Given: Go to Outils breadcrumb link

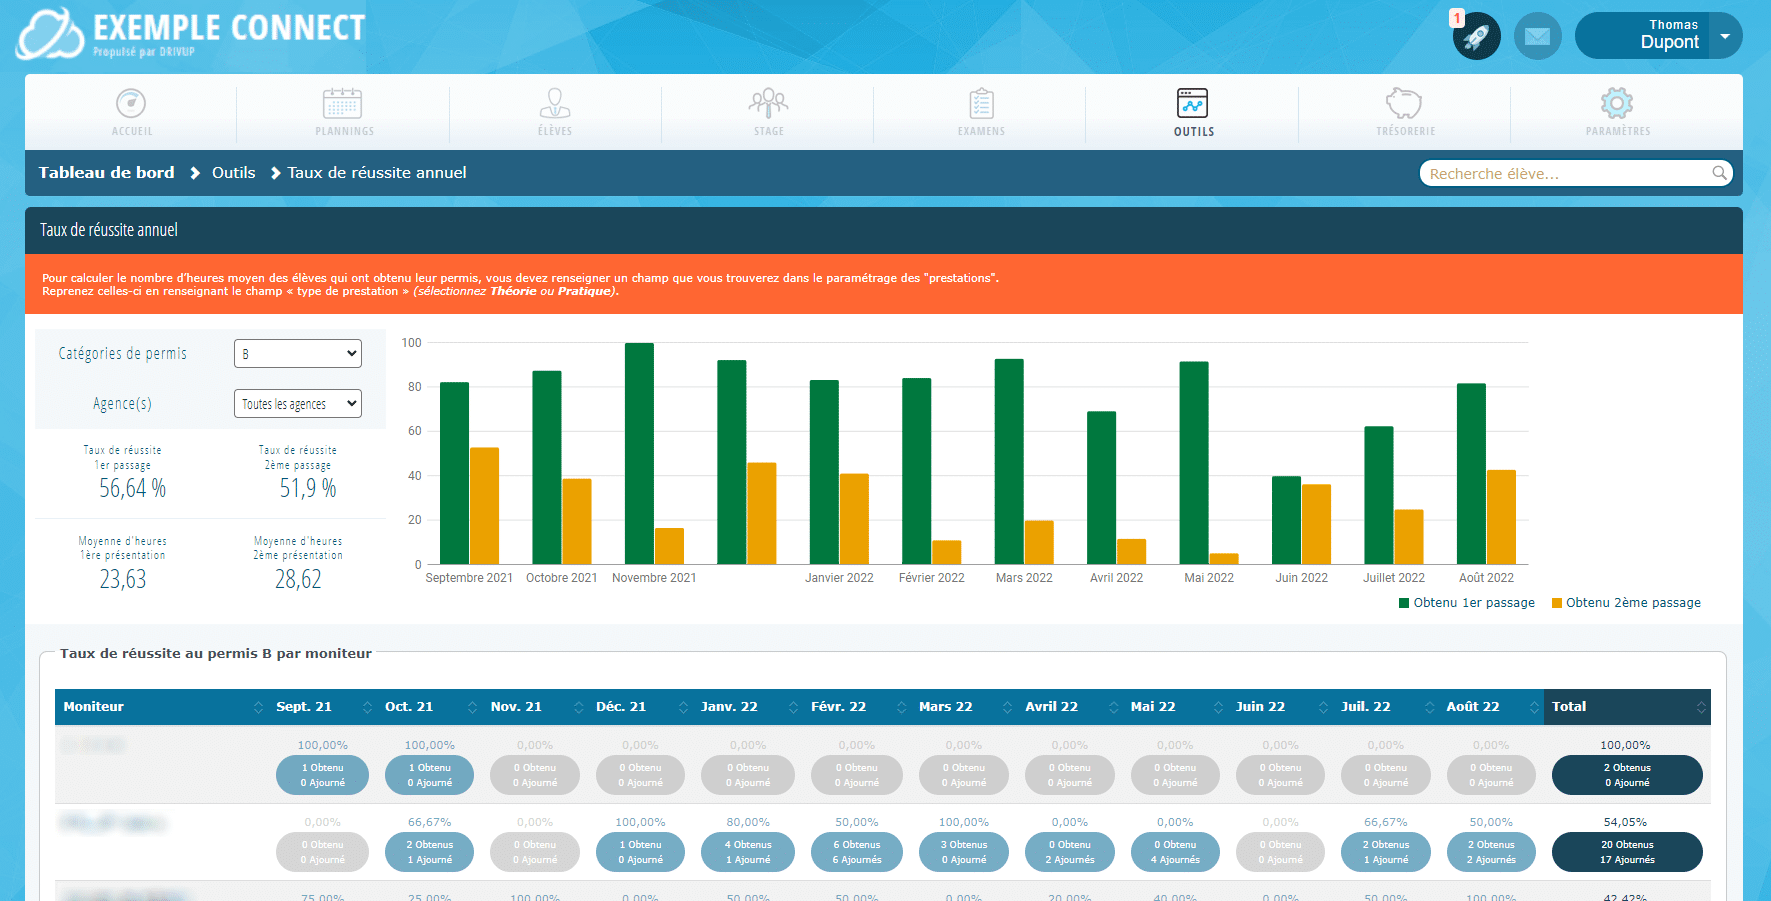Looking at the screenshot, I should (x=233, y=173).
